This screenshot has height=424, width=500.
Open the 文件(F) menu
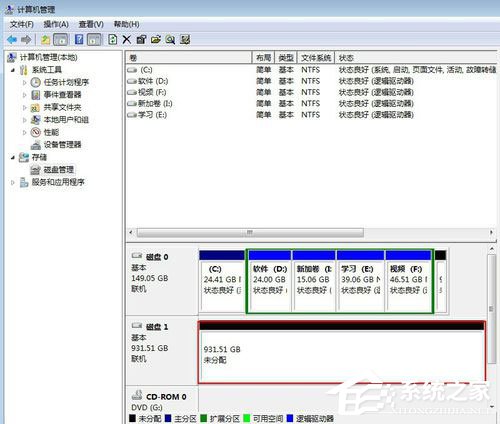[22, 24]
